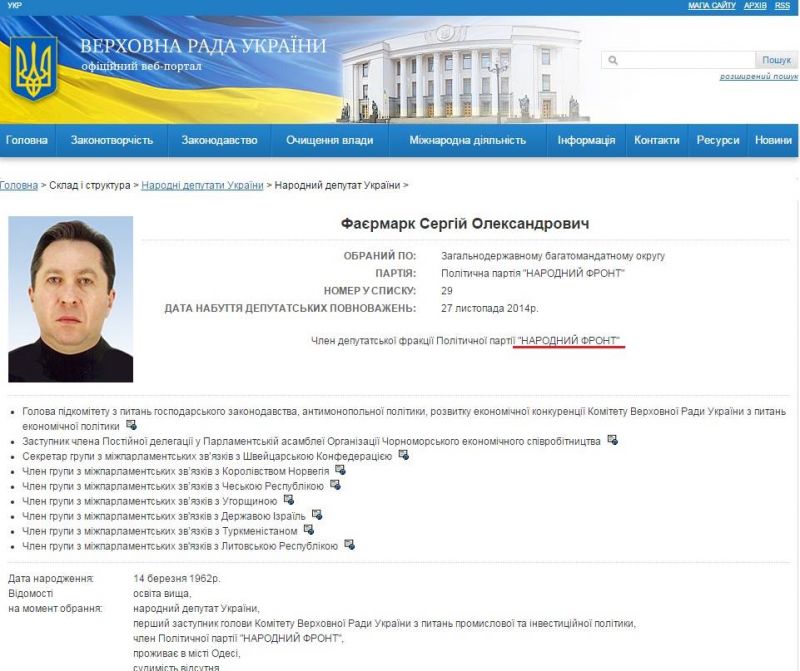Go to the Новини section

tap(773, 141)
